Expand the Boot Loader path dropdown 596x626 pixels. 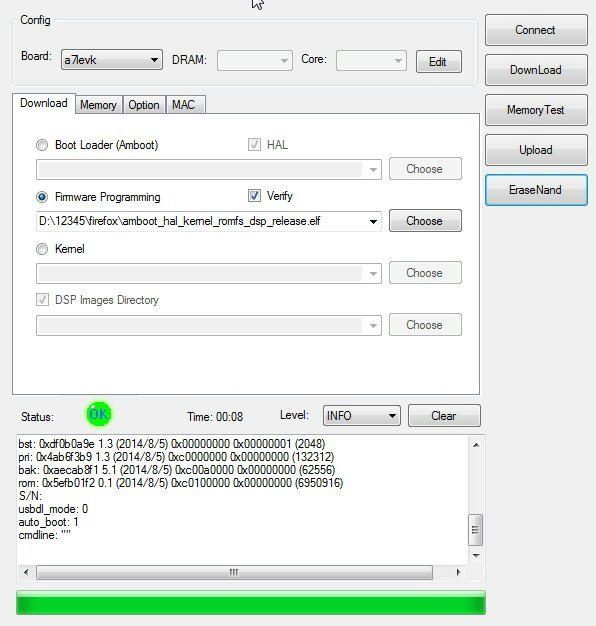(x=373, y=170)
